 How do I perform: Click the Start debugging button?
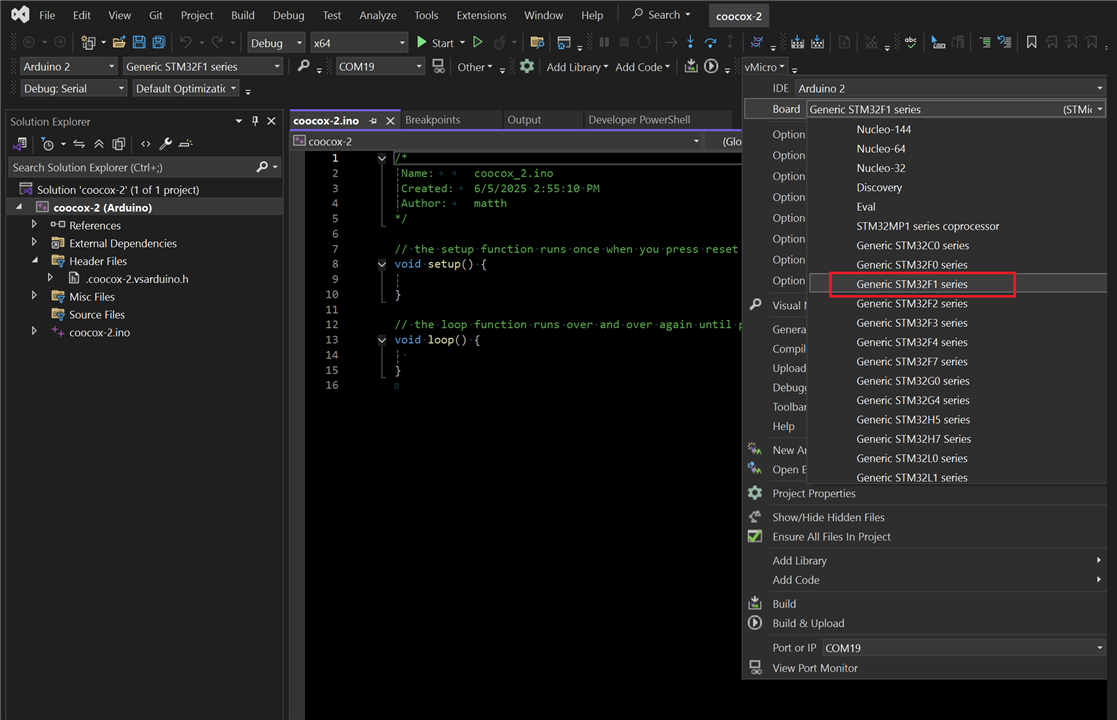434,43
